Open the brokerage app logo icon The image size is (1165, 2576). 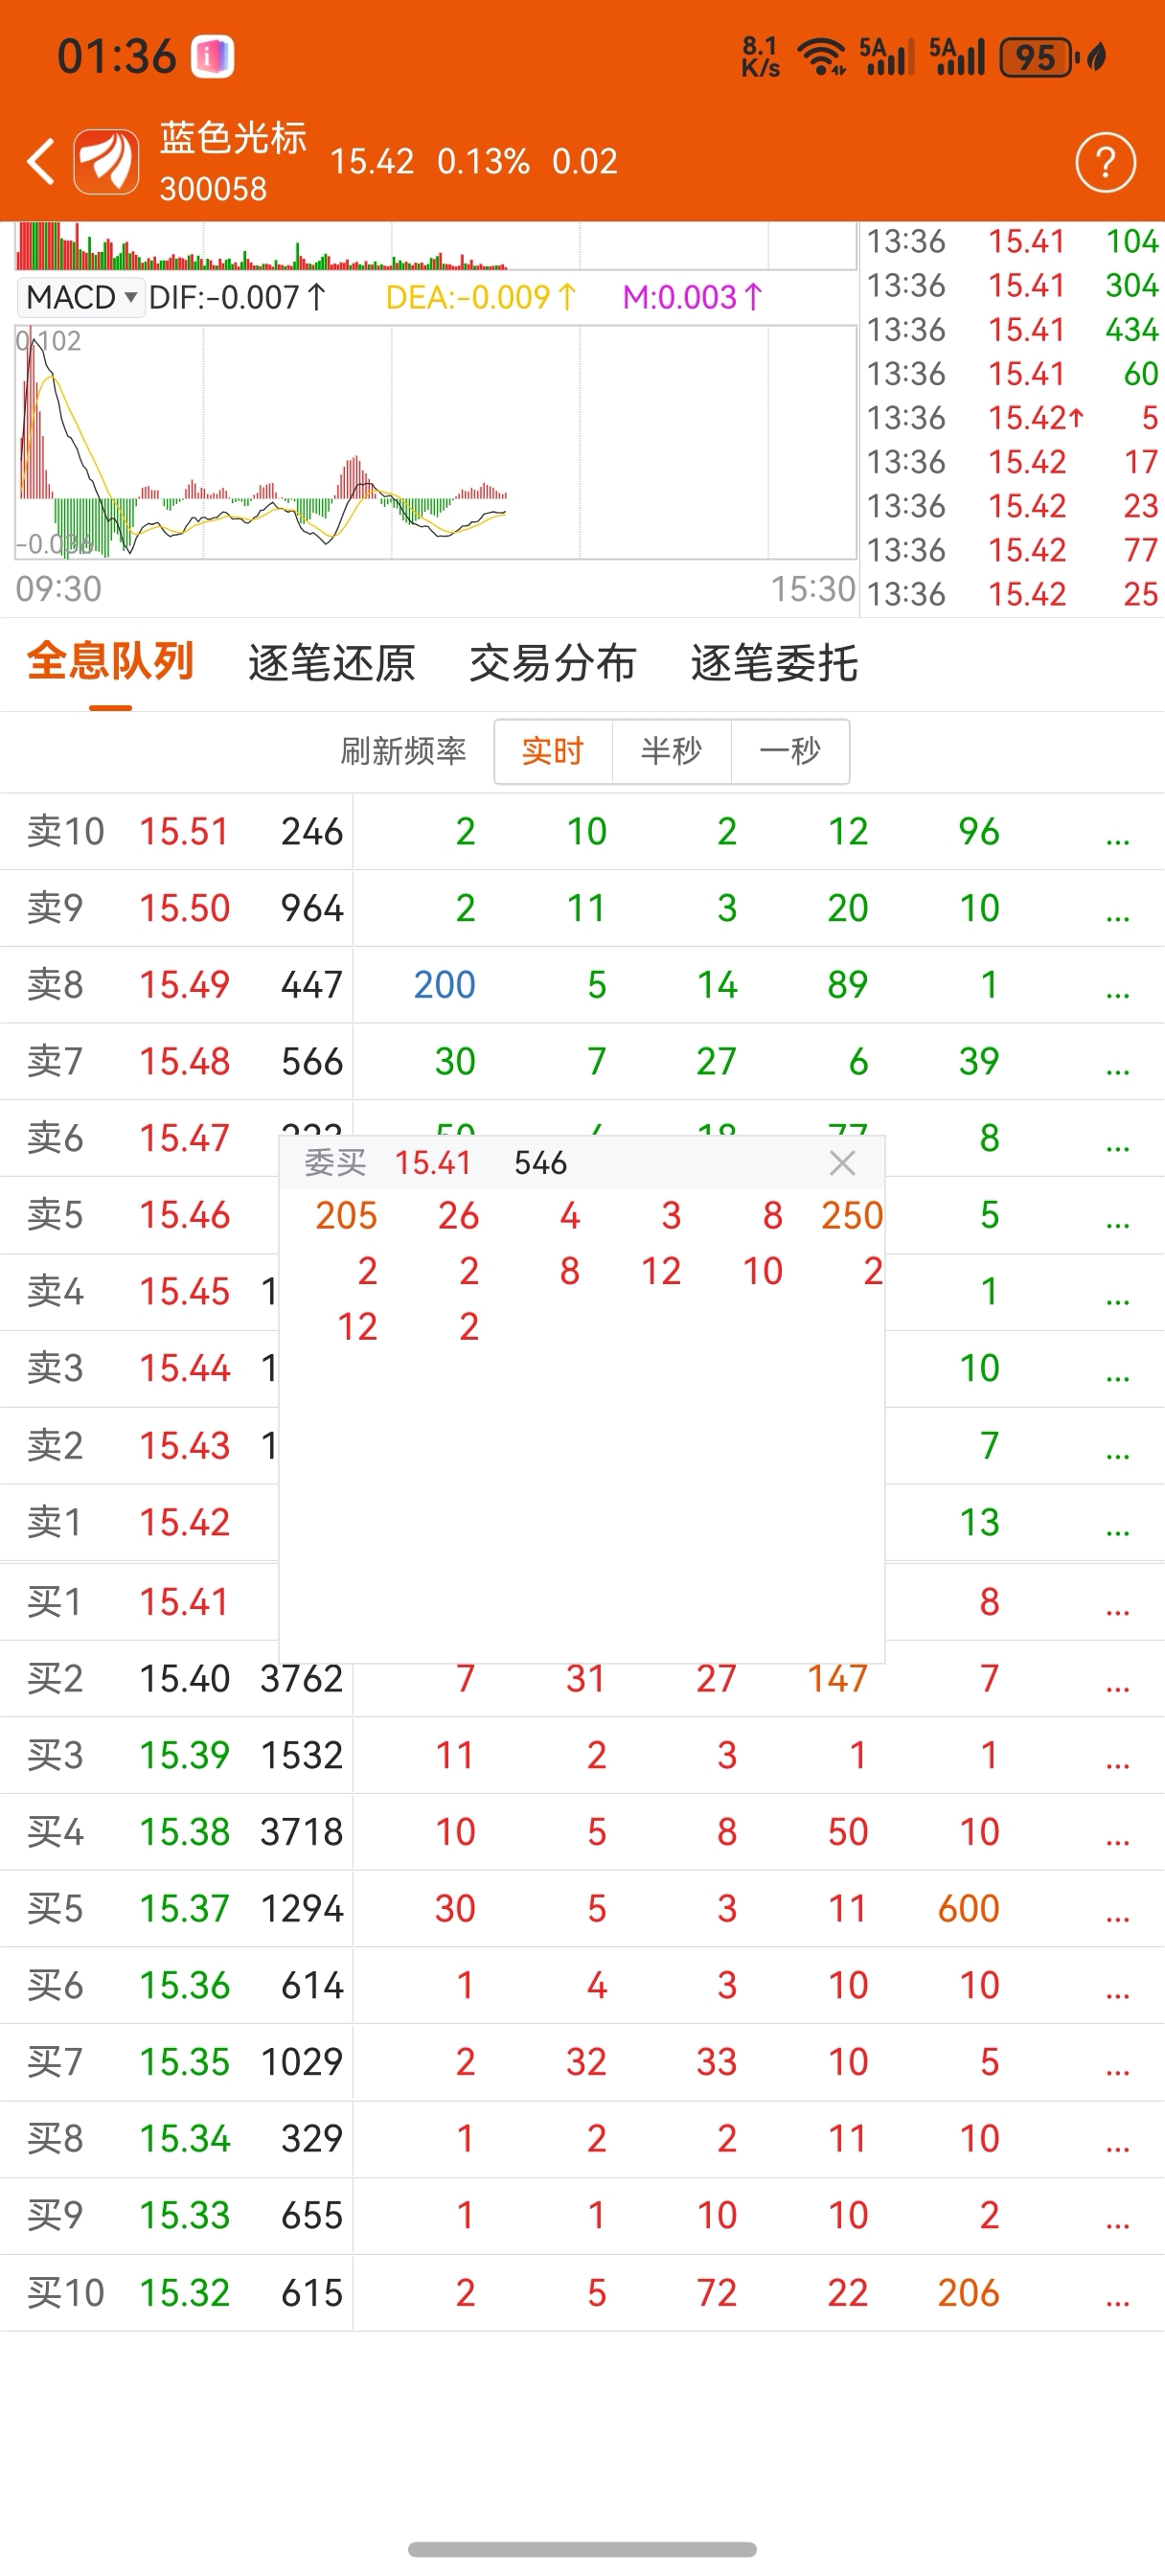(106, 161)
